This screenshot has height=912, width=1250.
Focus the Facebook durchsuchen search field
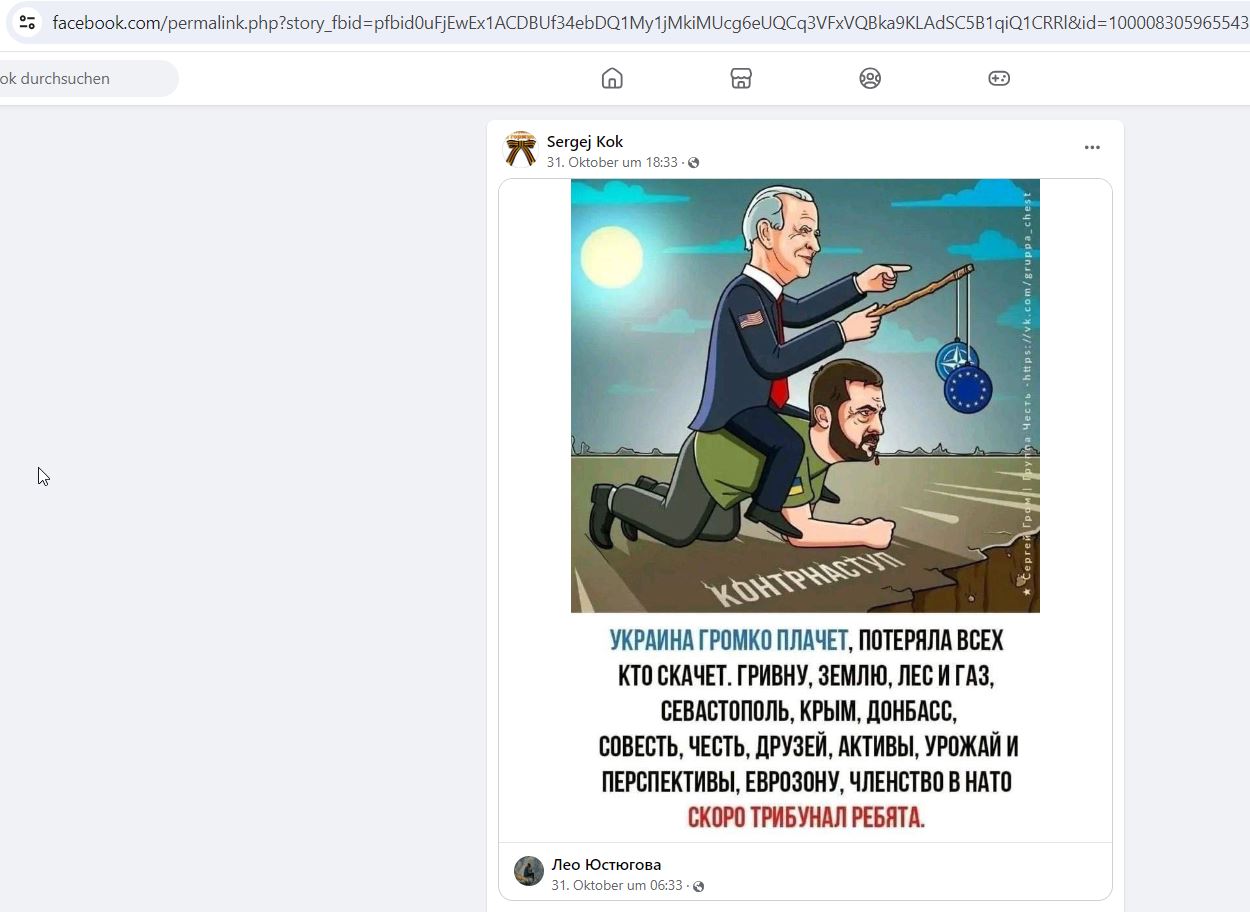tap(87, 78)
